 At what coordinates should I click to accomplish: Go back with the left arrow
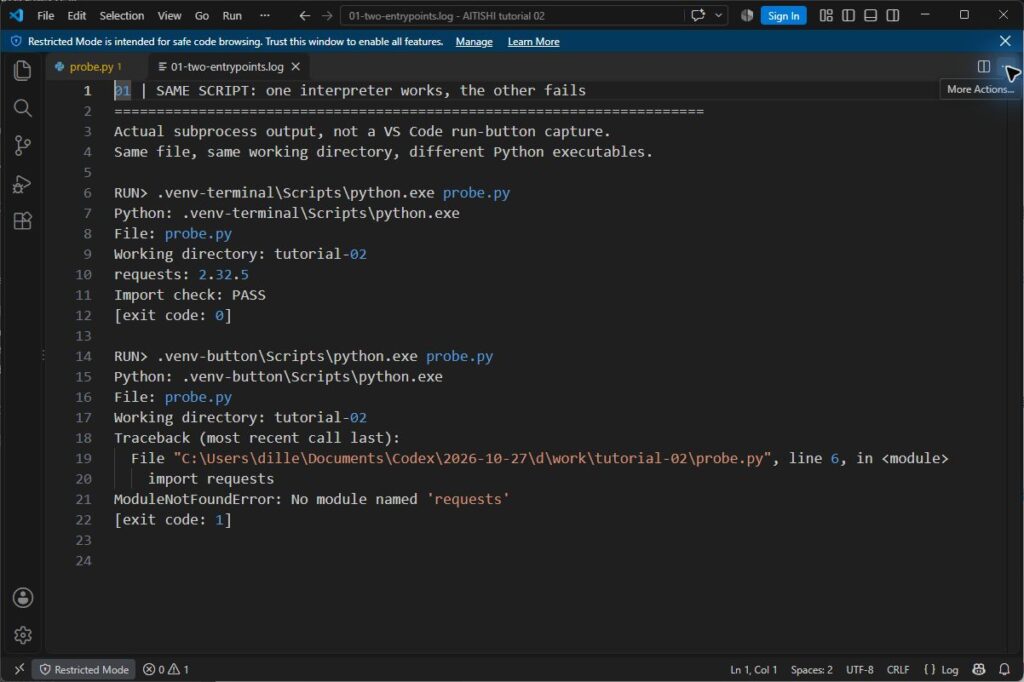coord(304,16)
